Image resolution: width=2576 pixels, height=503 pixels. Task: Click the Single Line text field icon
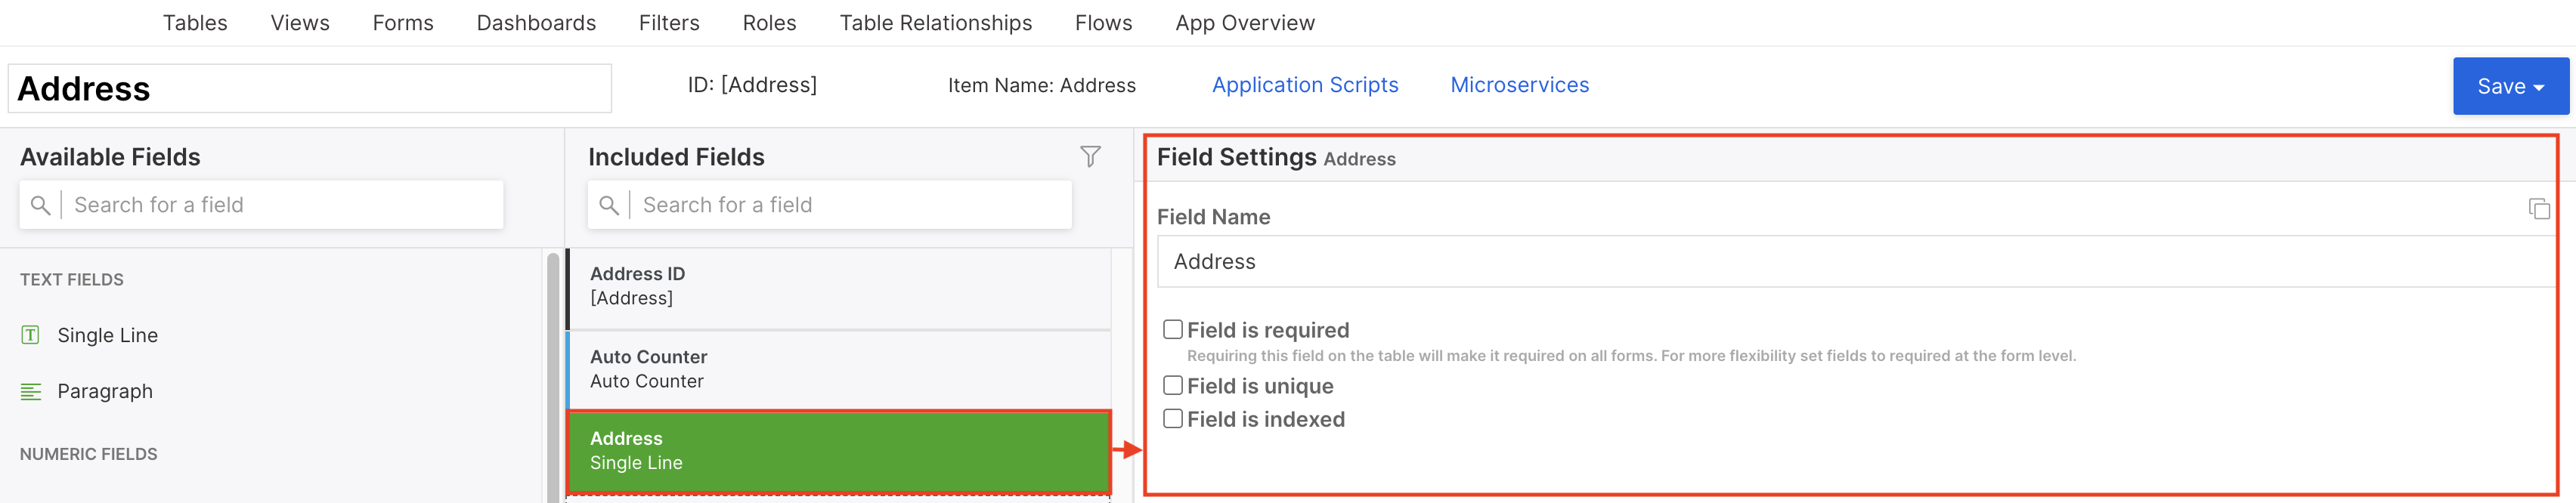(x=31, y=335)
